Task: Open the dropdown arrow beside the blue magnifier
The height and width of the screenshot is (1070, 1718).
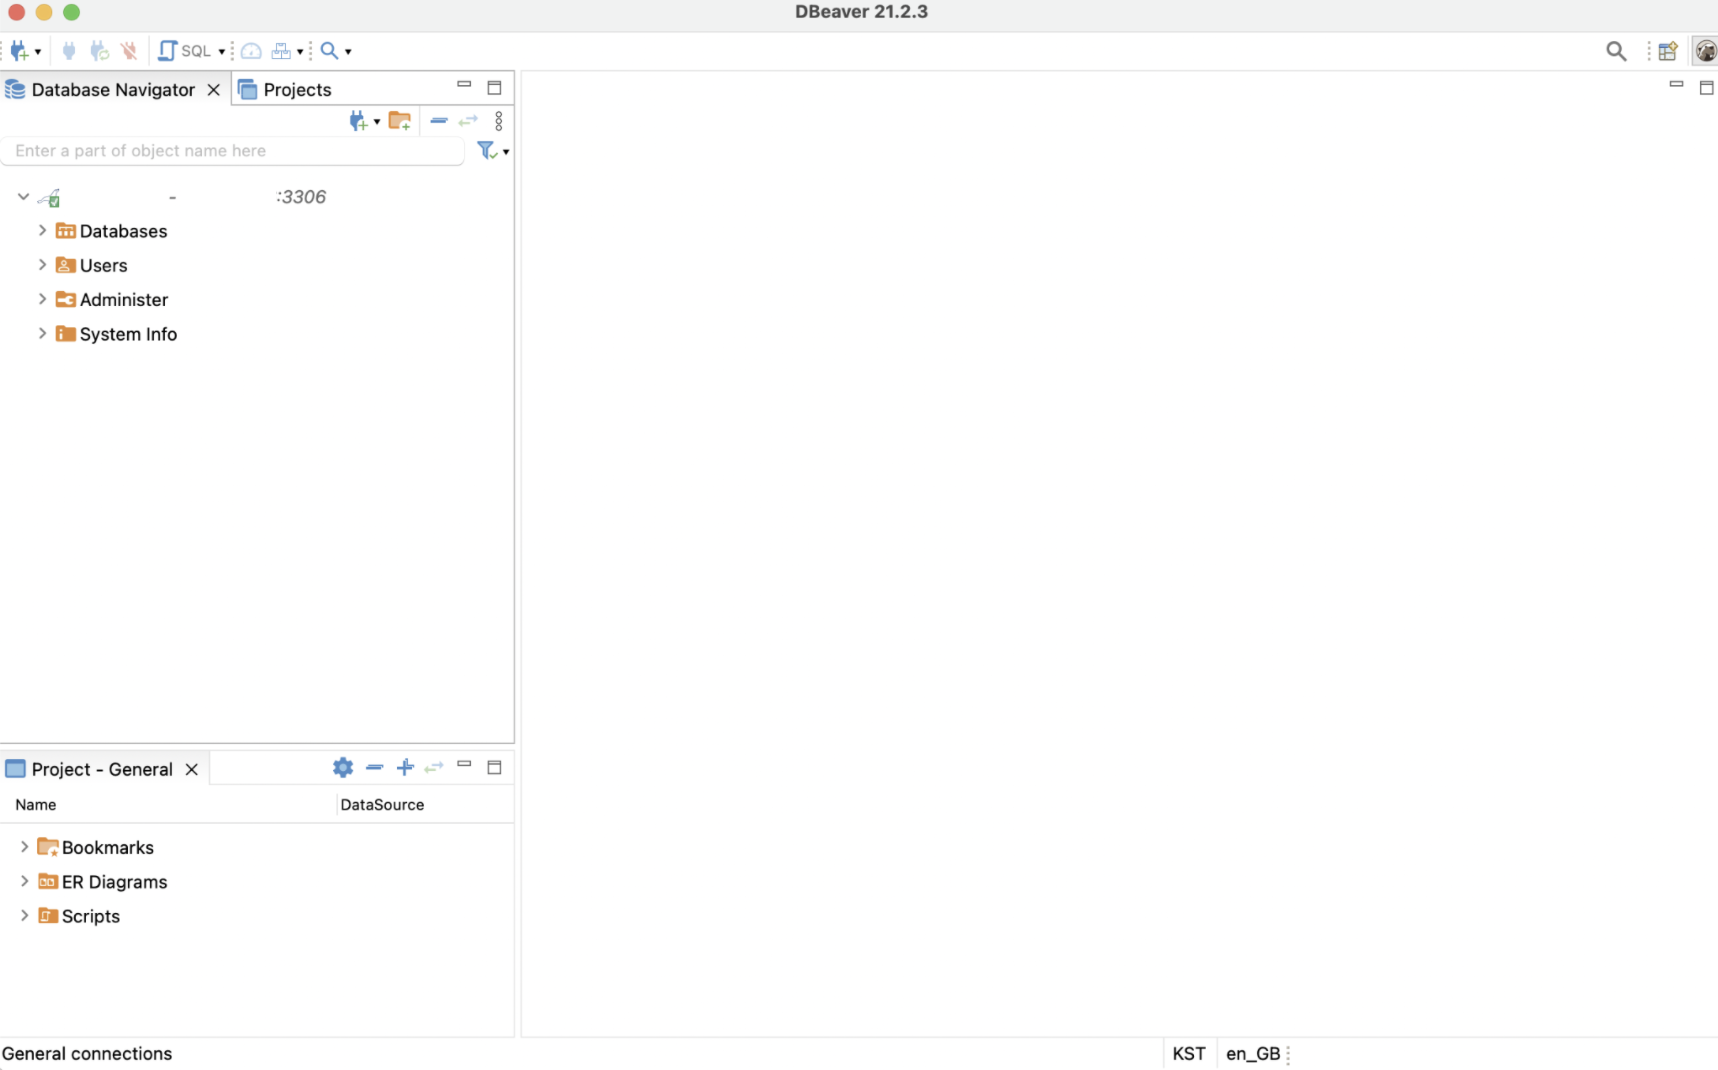Action: [348, 52]
